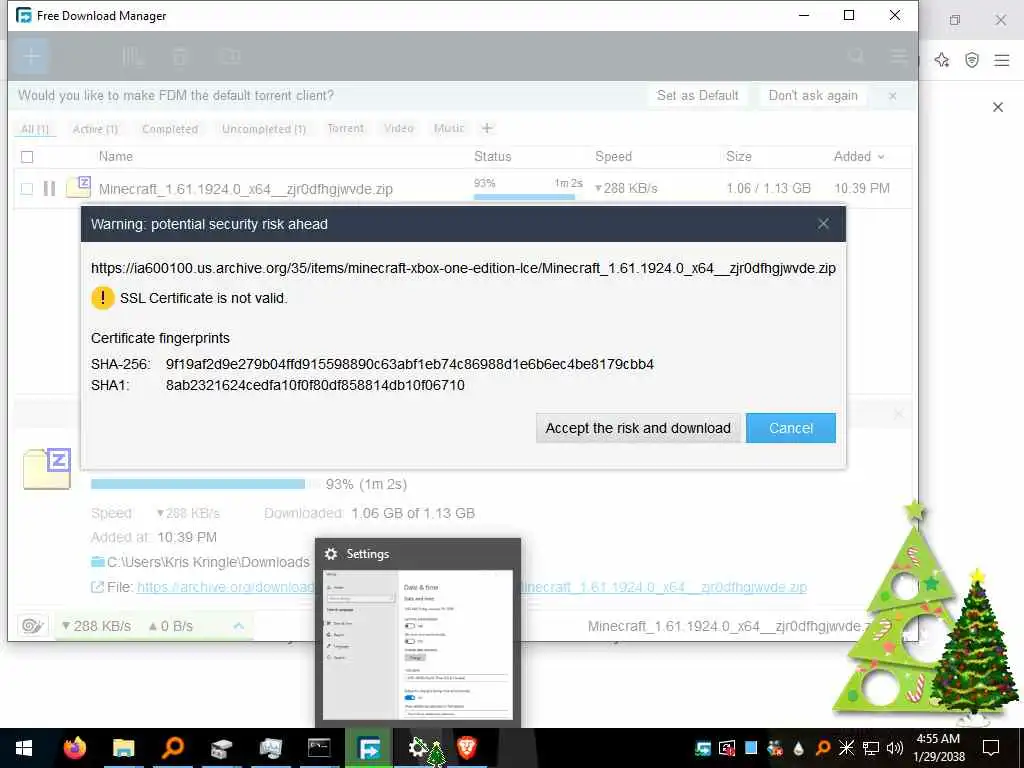Switch to the Completed tab
Screen dimensions: 1024x768
tap(170, 129)
